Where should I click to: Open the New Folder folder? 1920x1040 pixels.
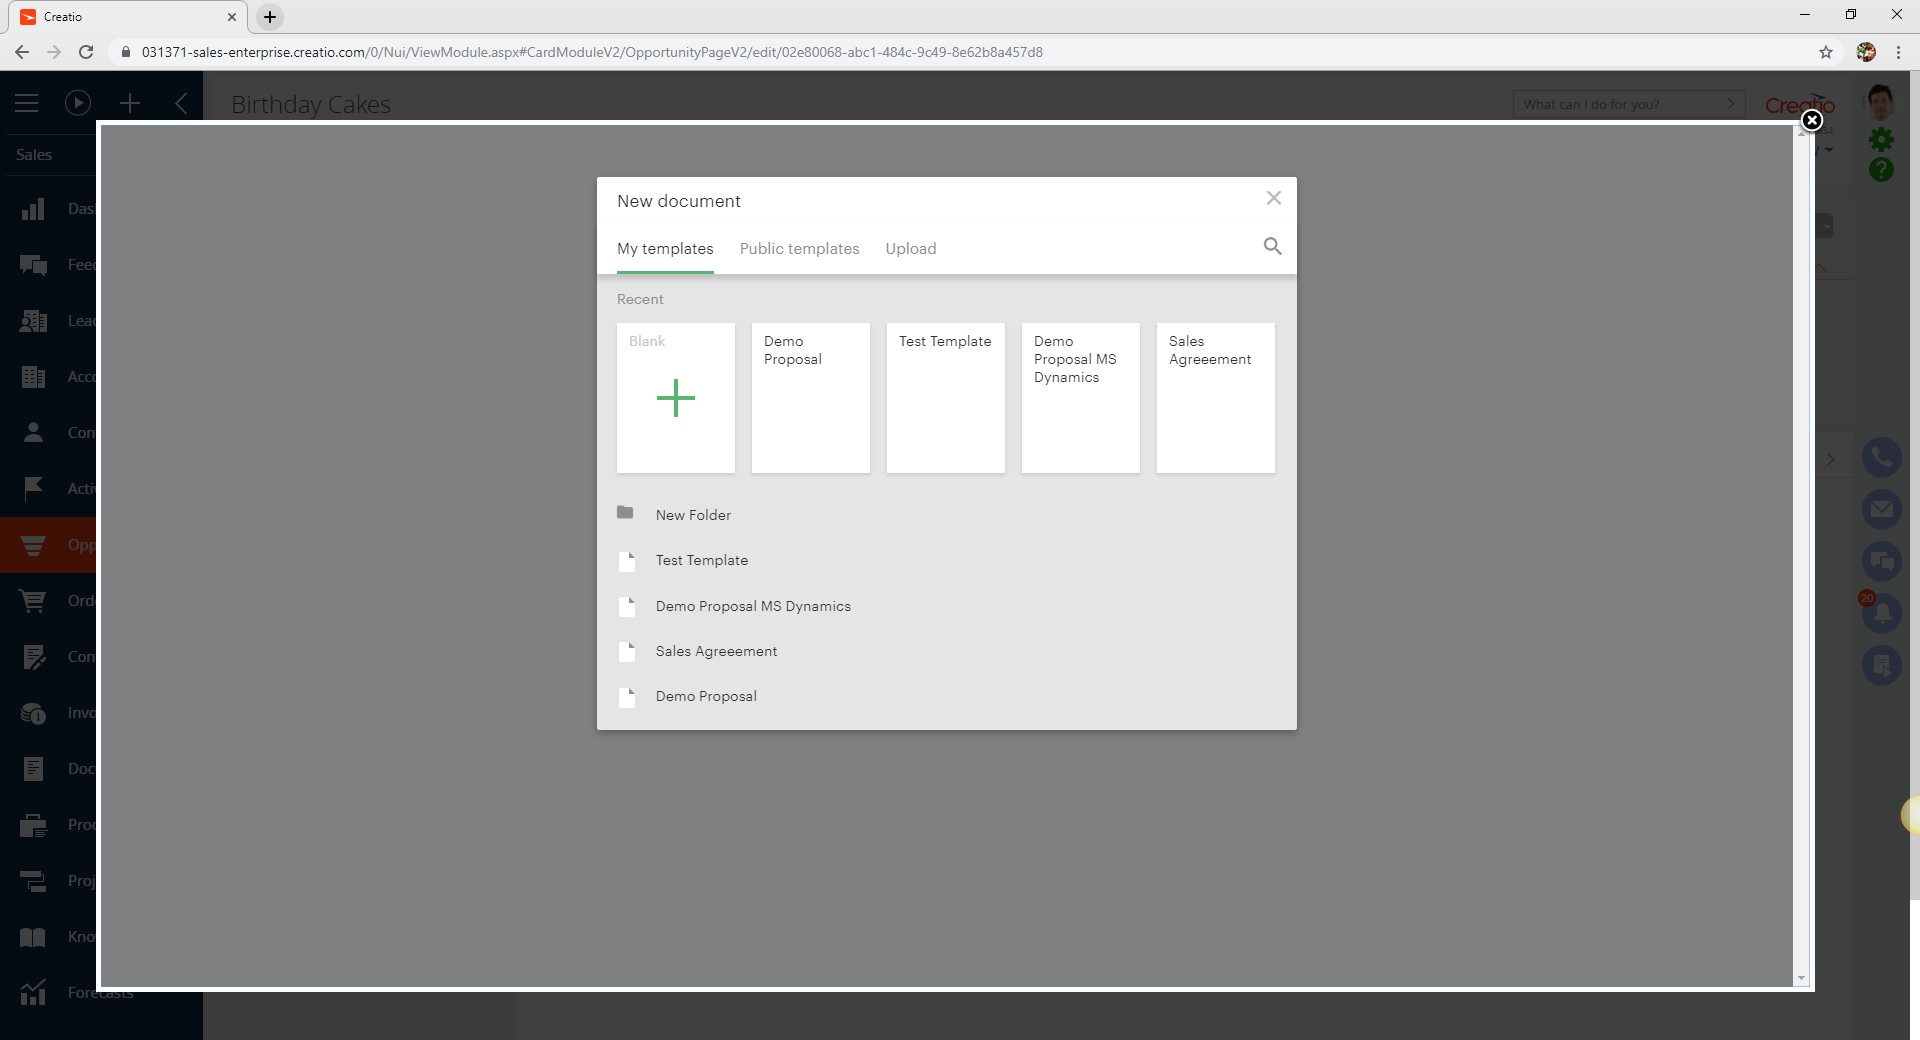(x=692, y=515)
